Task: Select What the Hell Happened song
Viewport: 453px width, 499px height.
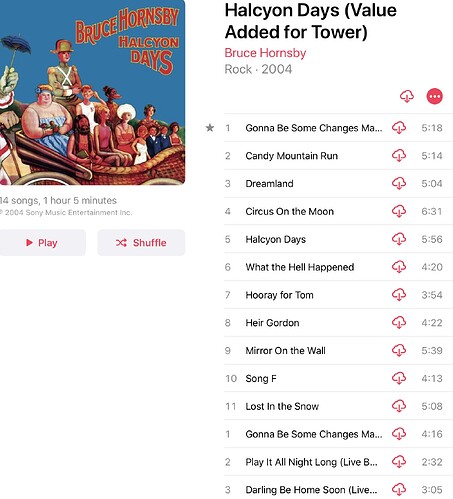Action: (338, 267)
